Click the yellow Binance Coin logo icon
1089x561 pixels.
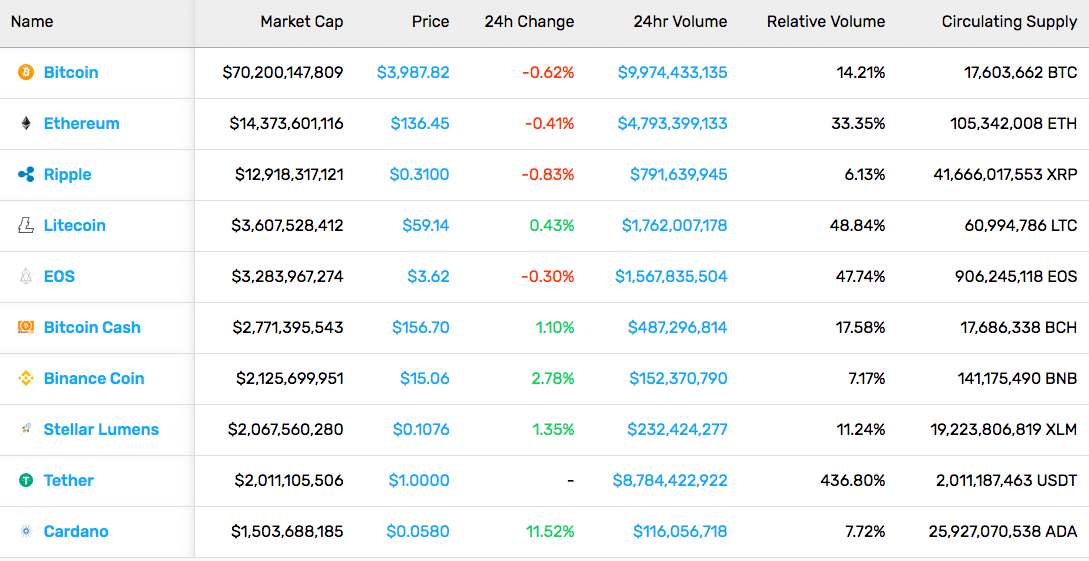tap(26, 378)
